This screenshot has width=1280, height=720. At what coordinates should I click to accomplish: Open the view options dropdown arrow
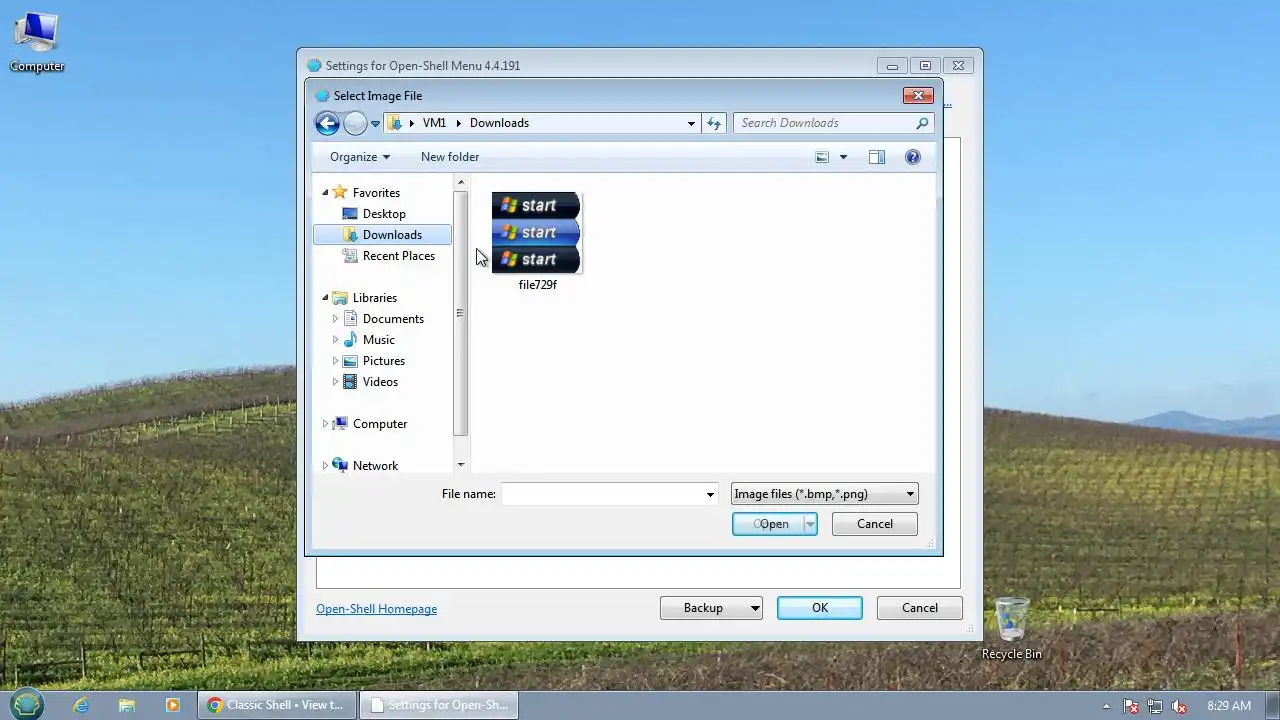point(843,157)
